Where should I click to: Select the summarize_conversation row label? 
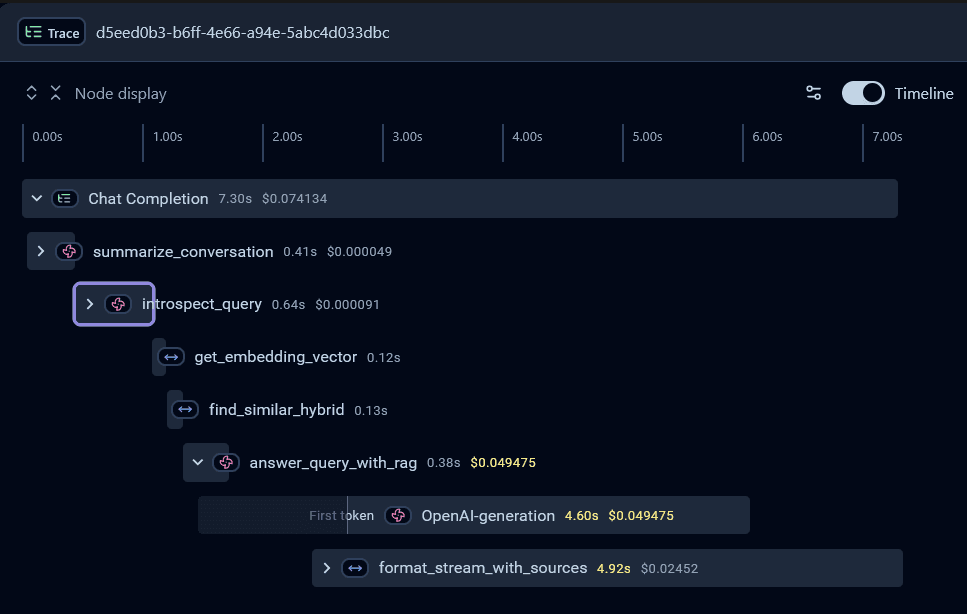coord(183,252)
